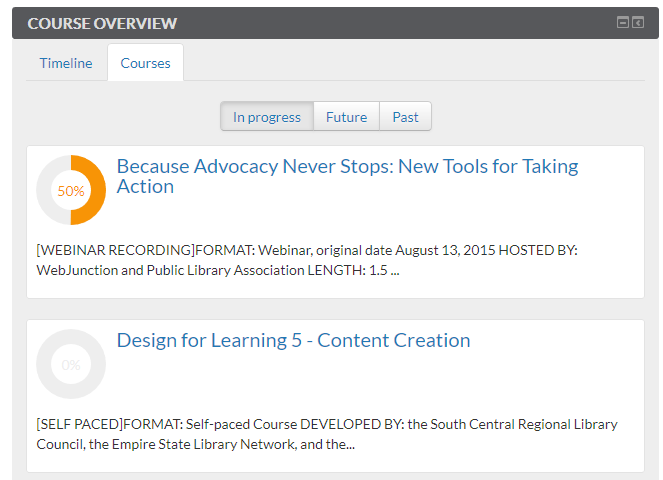This screenshot has height=480, width=663.
Task: Click the faint 0% percentage label
Action: pos(71,365)
